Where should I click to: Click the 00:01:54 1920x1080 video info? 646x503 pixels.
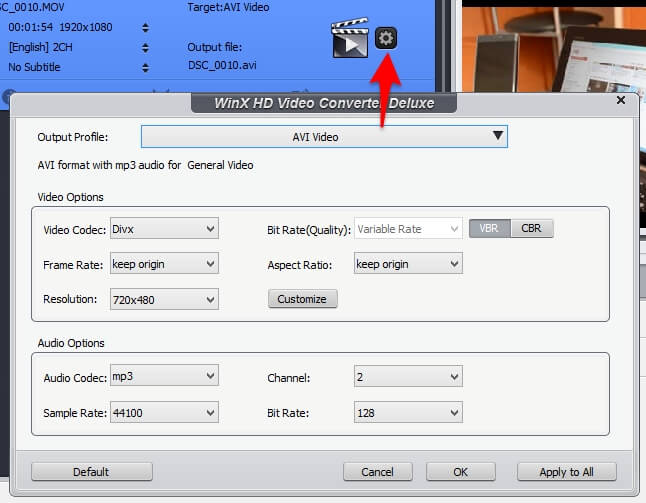pyautogui.click(x=60, y=27)
